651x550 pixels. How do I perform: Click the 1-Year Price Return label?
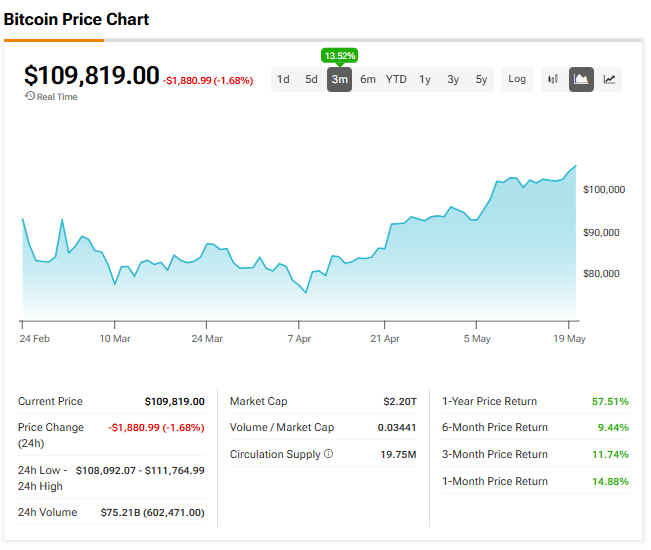click(489, 401)
